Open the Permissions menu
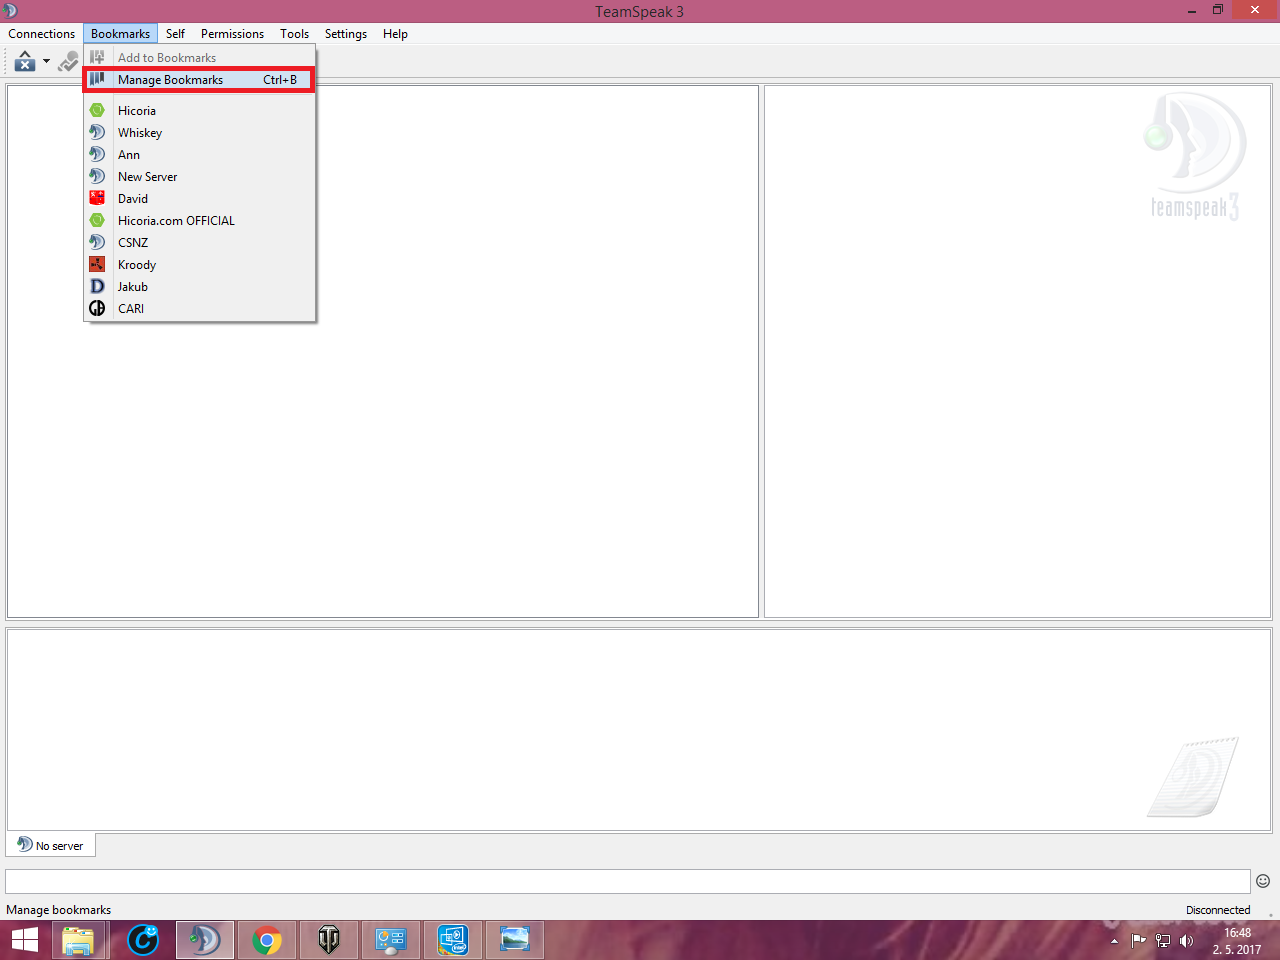The height and width of the screenshot is (960, 1280). (232, 34)
